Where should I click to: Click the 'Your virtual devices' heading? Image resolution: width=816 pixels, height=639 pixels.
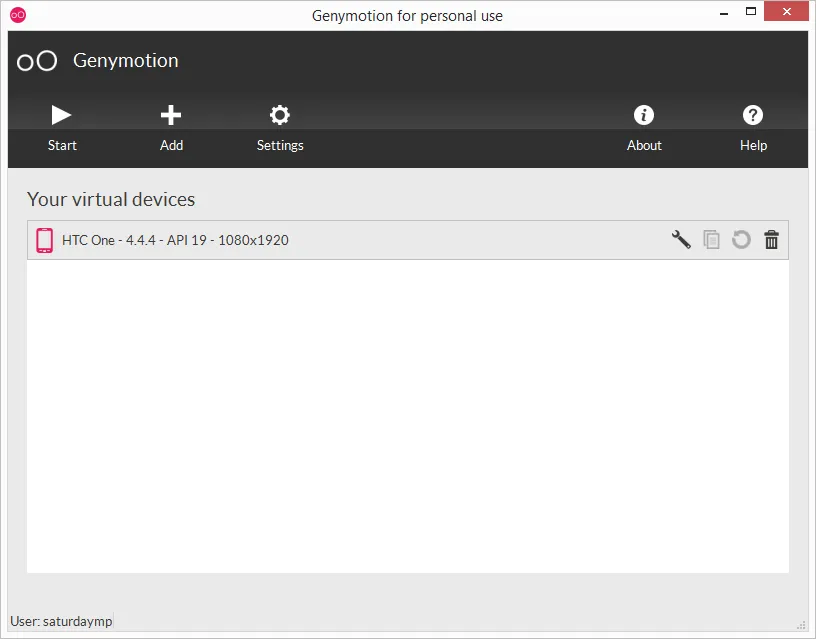click(111, 199)
